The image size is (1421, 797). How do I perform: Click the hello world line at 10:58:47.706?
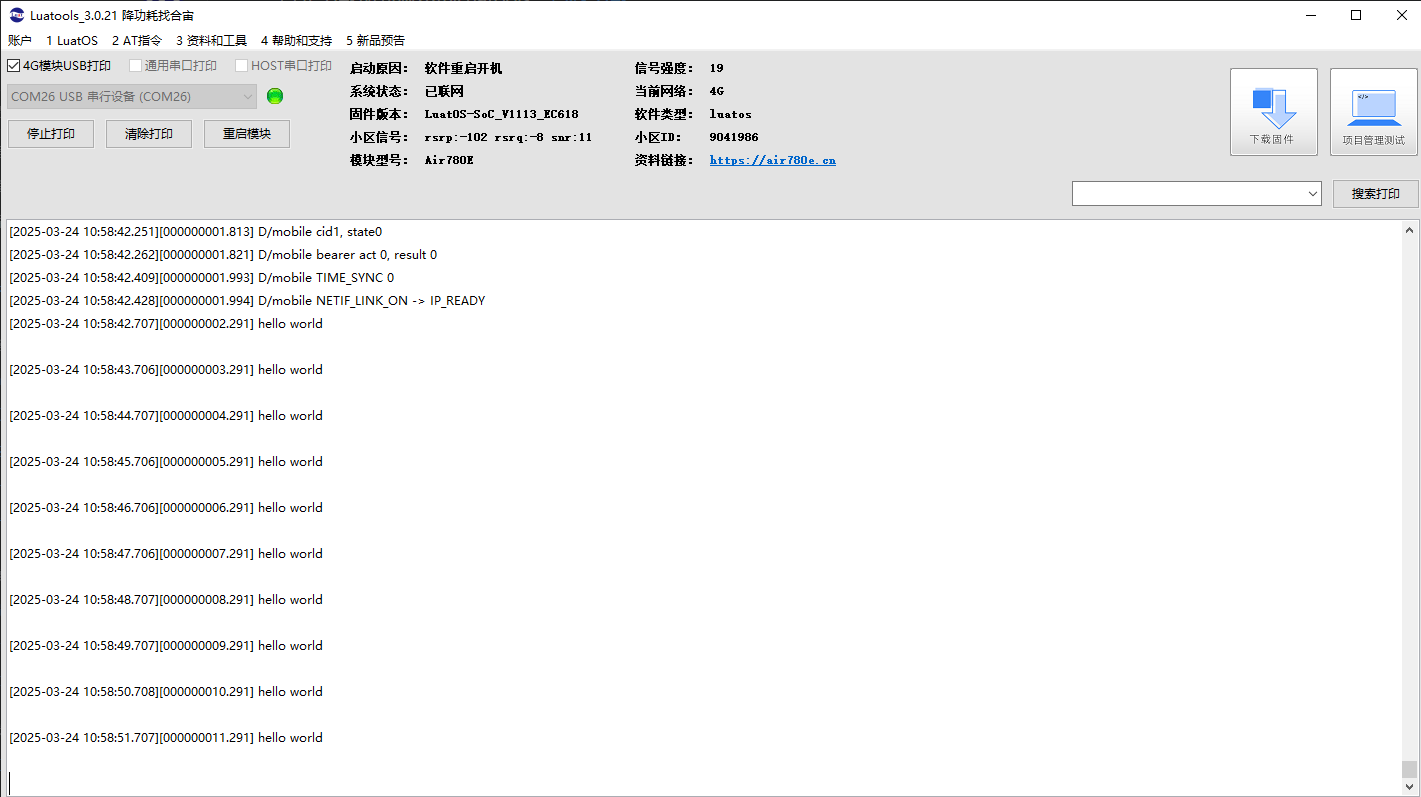pos(166,554)
